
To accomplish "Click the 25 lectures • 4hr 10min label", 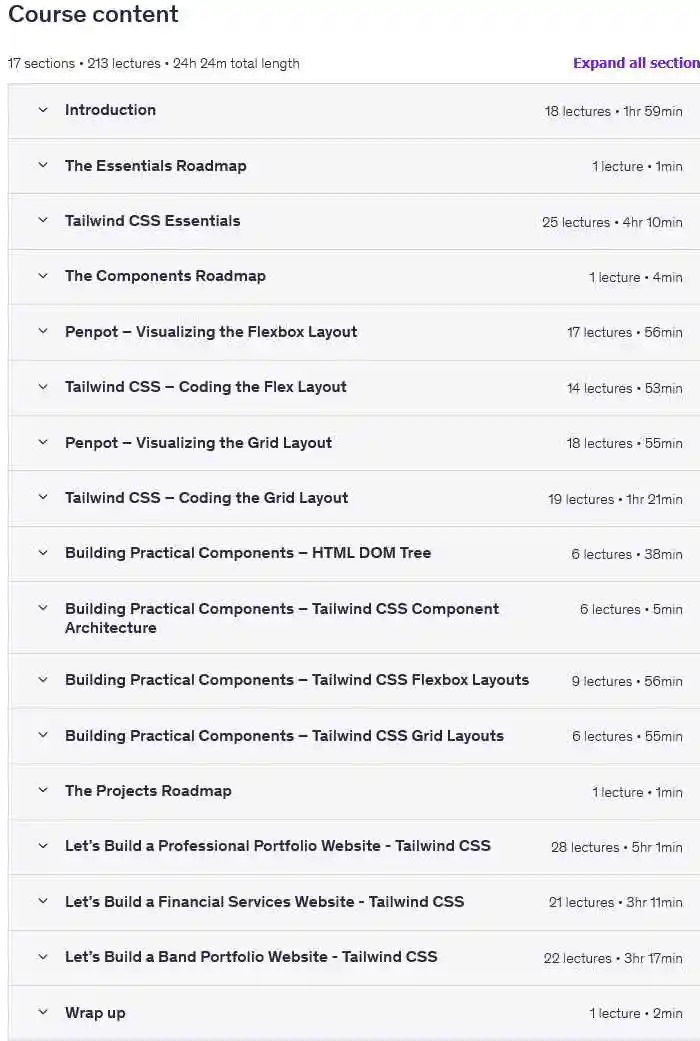I will pos(612,222).
